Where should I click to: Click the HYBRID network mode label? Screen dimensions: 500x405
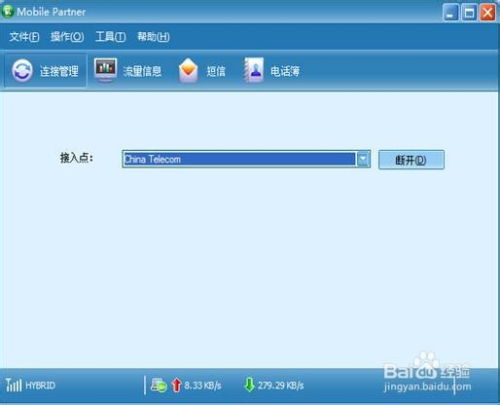40,385
